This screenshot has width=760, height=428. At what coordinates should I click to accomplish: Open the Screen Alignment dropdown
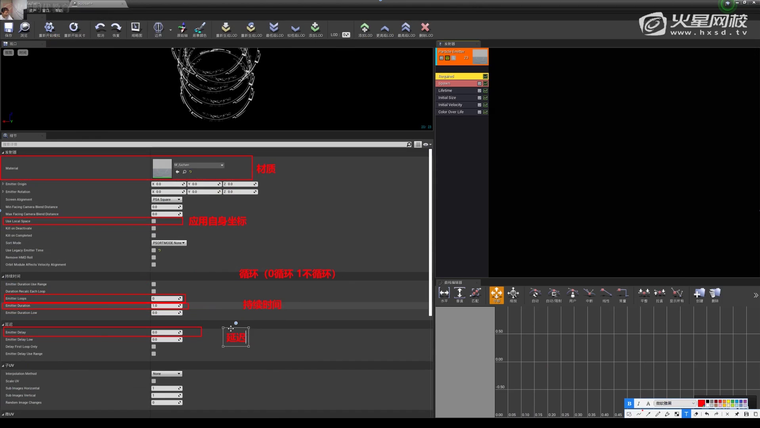click(165, 199)
